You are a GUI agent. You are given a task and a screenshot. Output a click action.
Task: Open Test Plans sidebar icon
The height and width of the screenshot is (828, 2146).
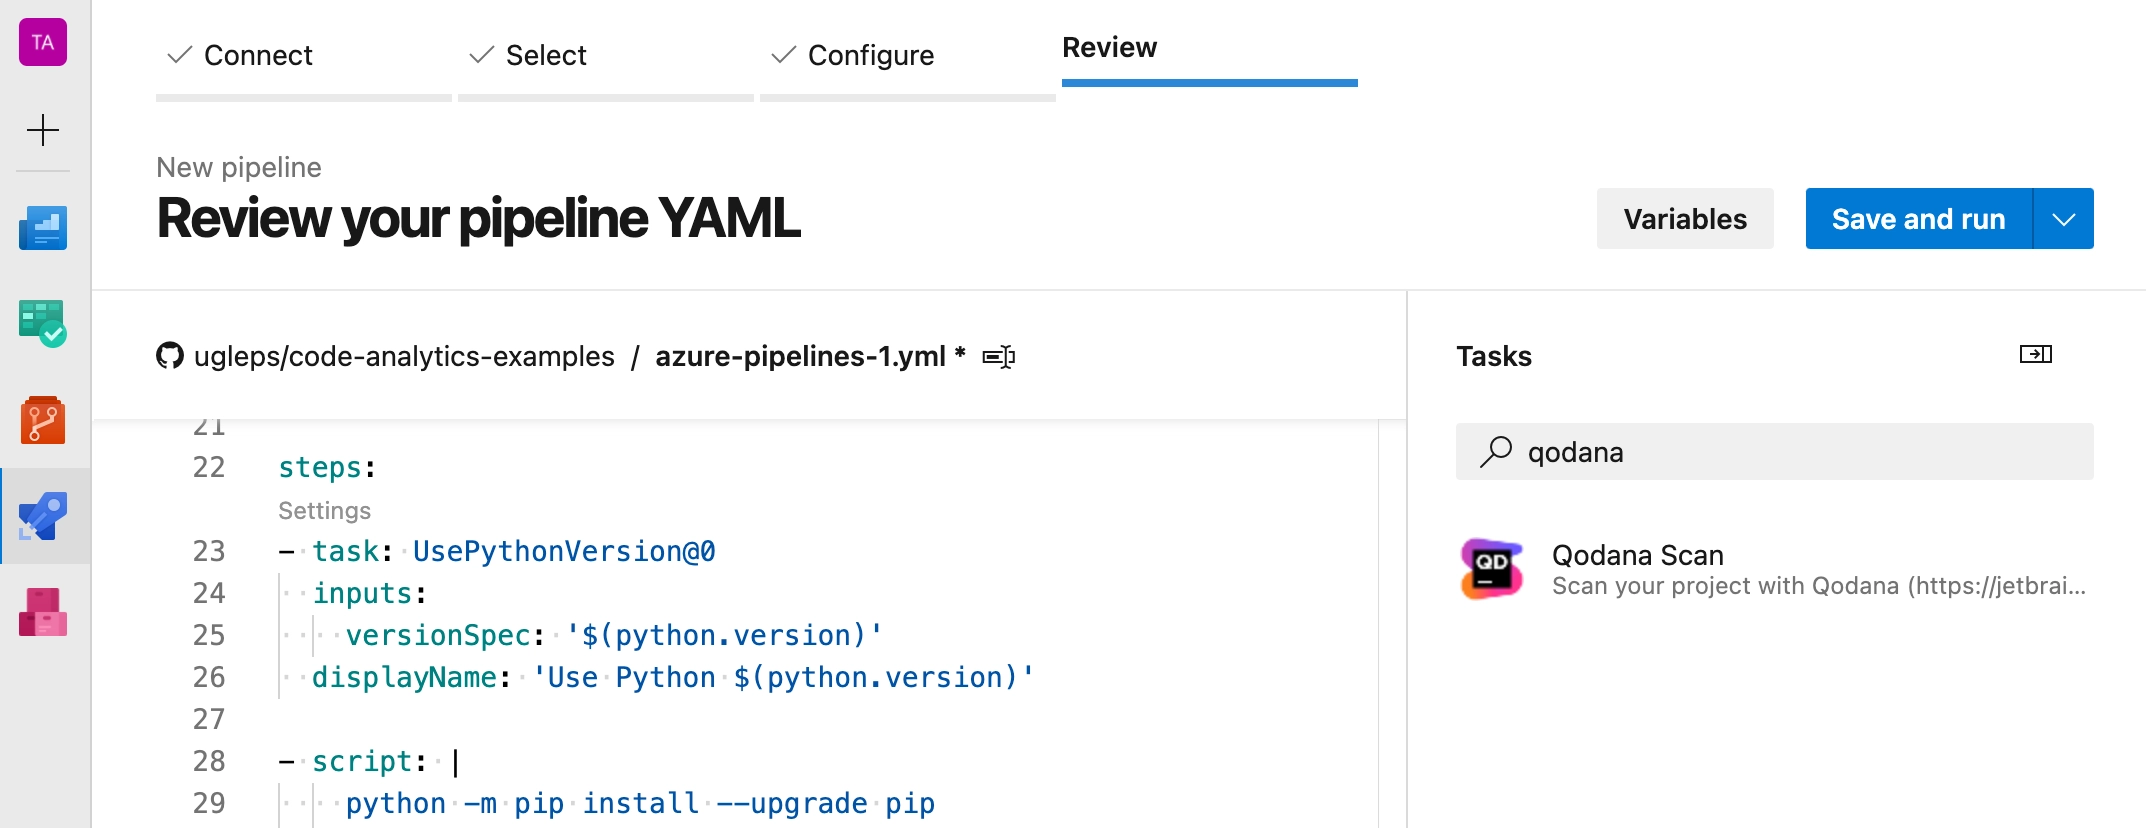point(43,324)
